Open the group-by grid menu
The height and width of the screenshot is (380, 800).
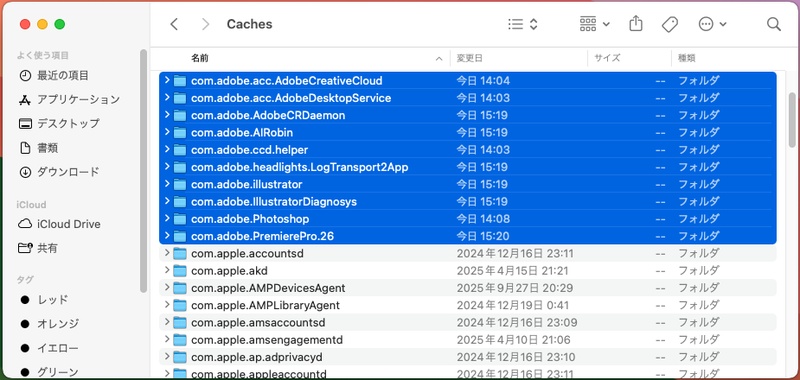point(594,24)
